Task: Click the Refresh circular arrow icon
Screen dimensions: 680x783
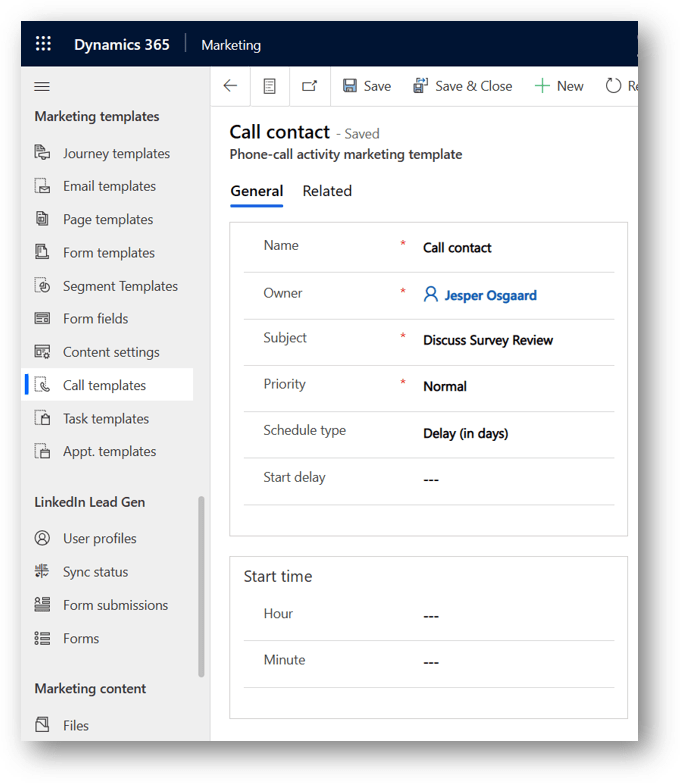Action: (x=614, y=86)
